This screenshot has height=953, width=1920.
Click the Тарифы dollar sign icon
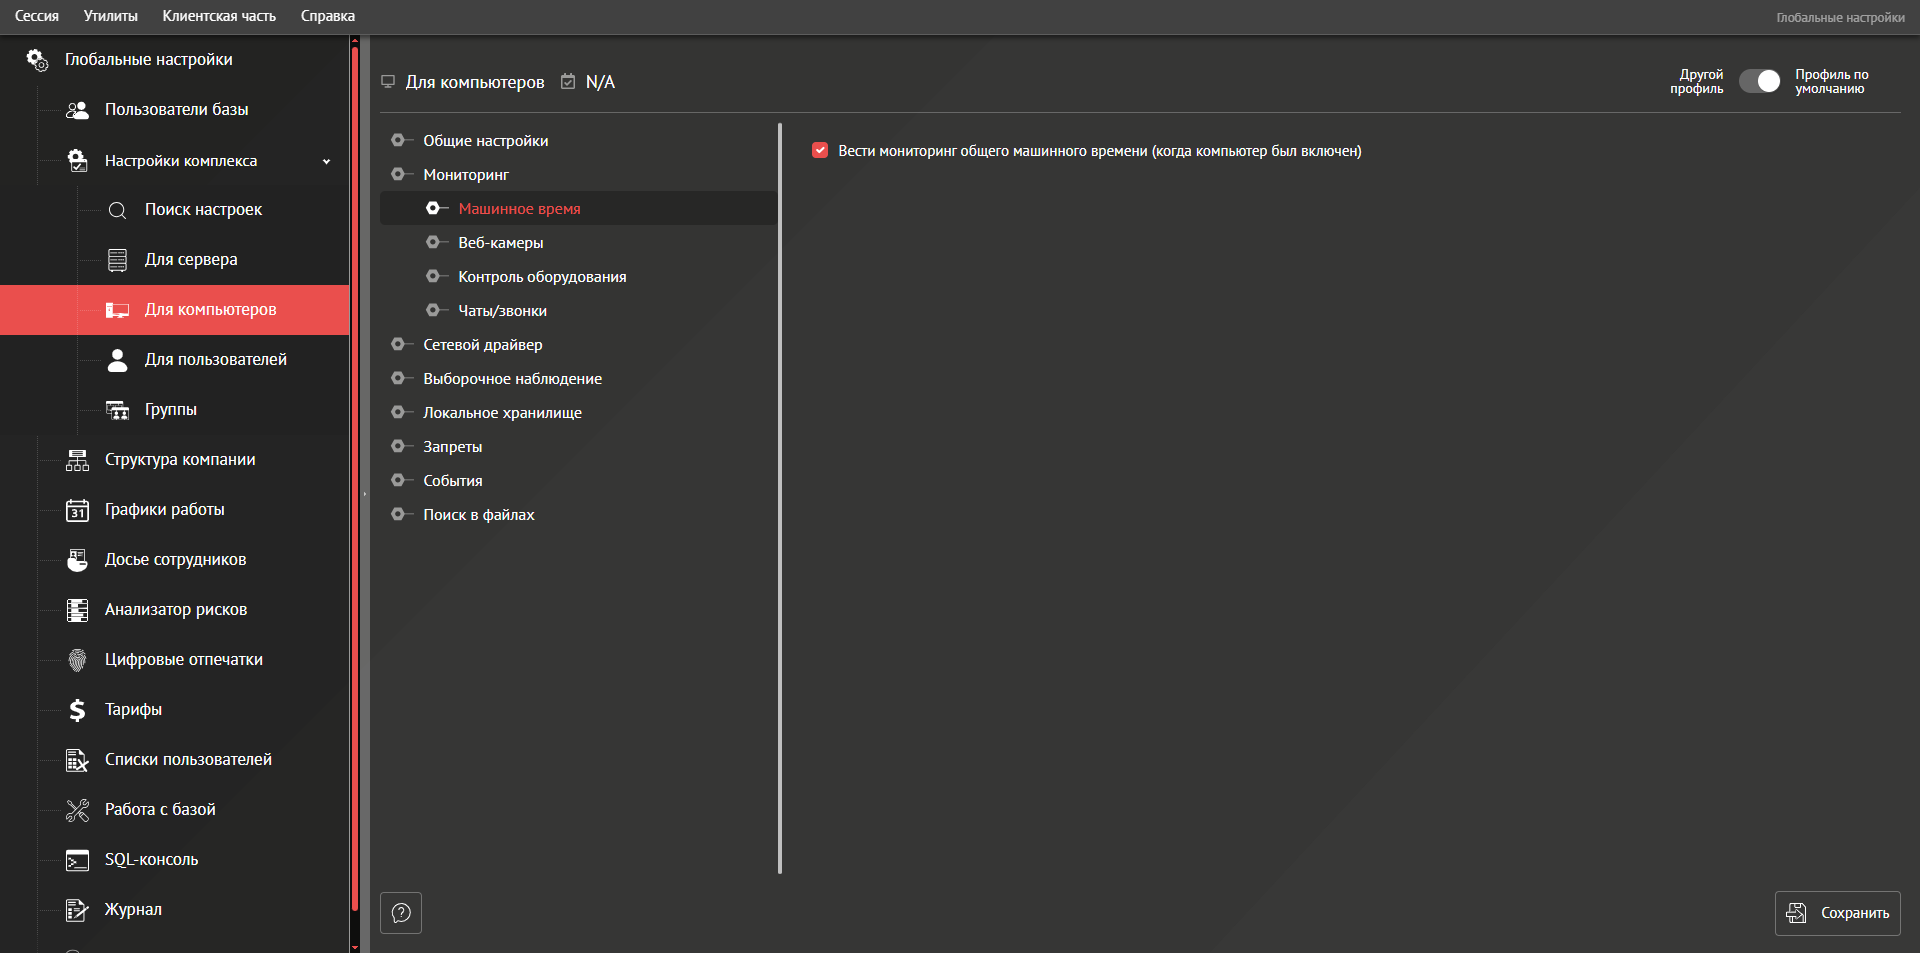77,710
